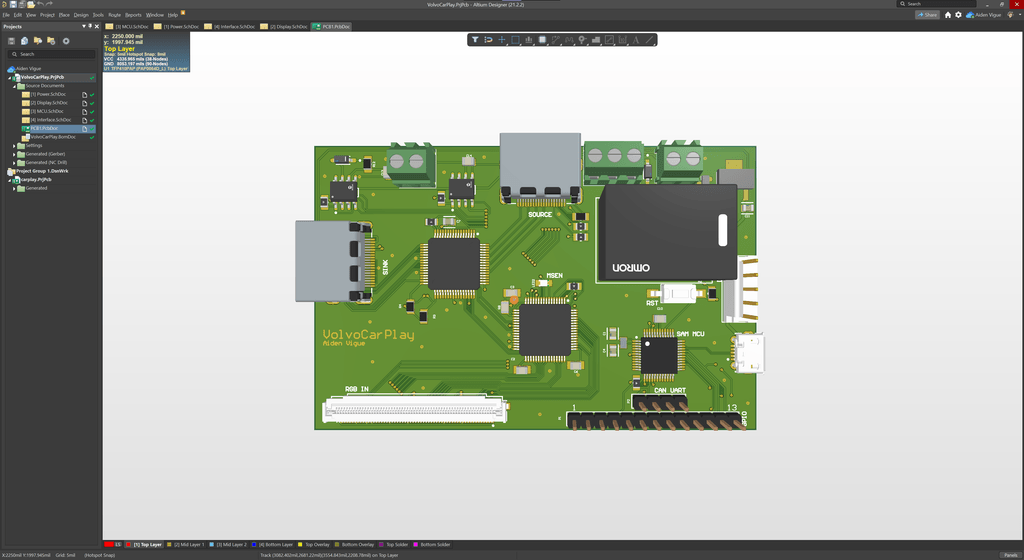Image resolution: width=1024 pixels, height=560 pixels.
Task: Open the Place menu
Action: click(64, 14)
